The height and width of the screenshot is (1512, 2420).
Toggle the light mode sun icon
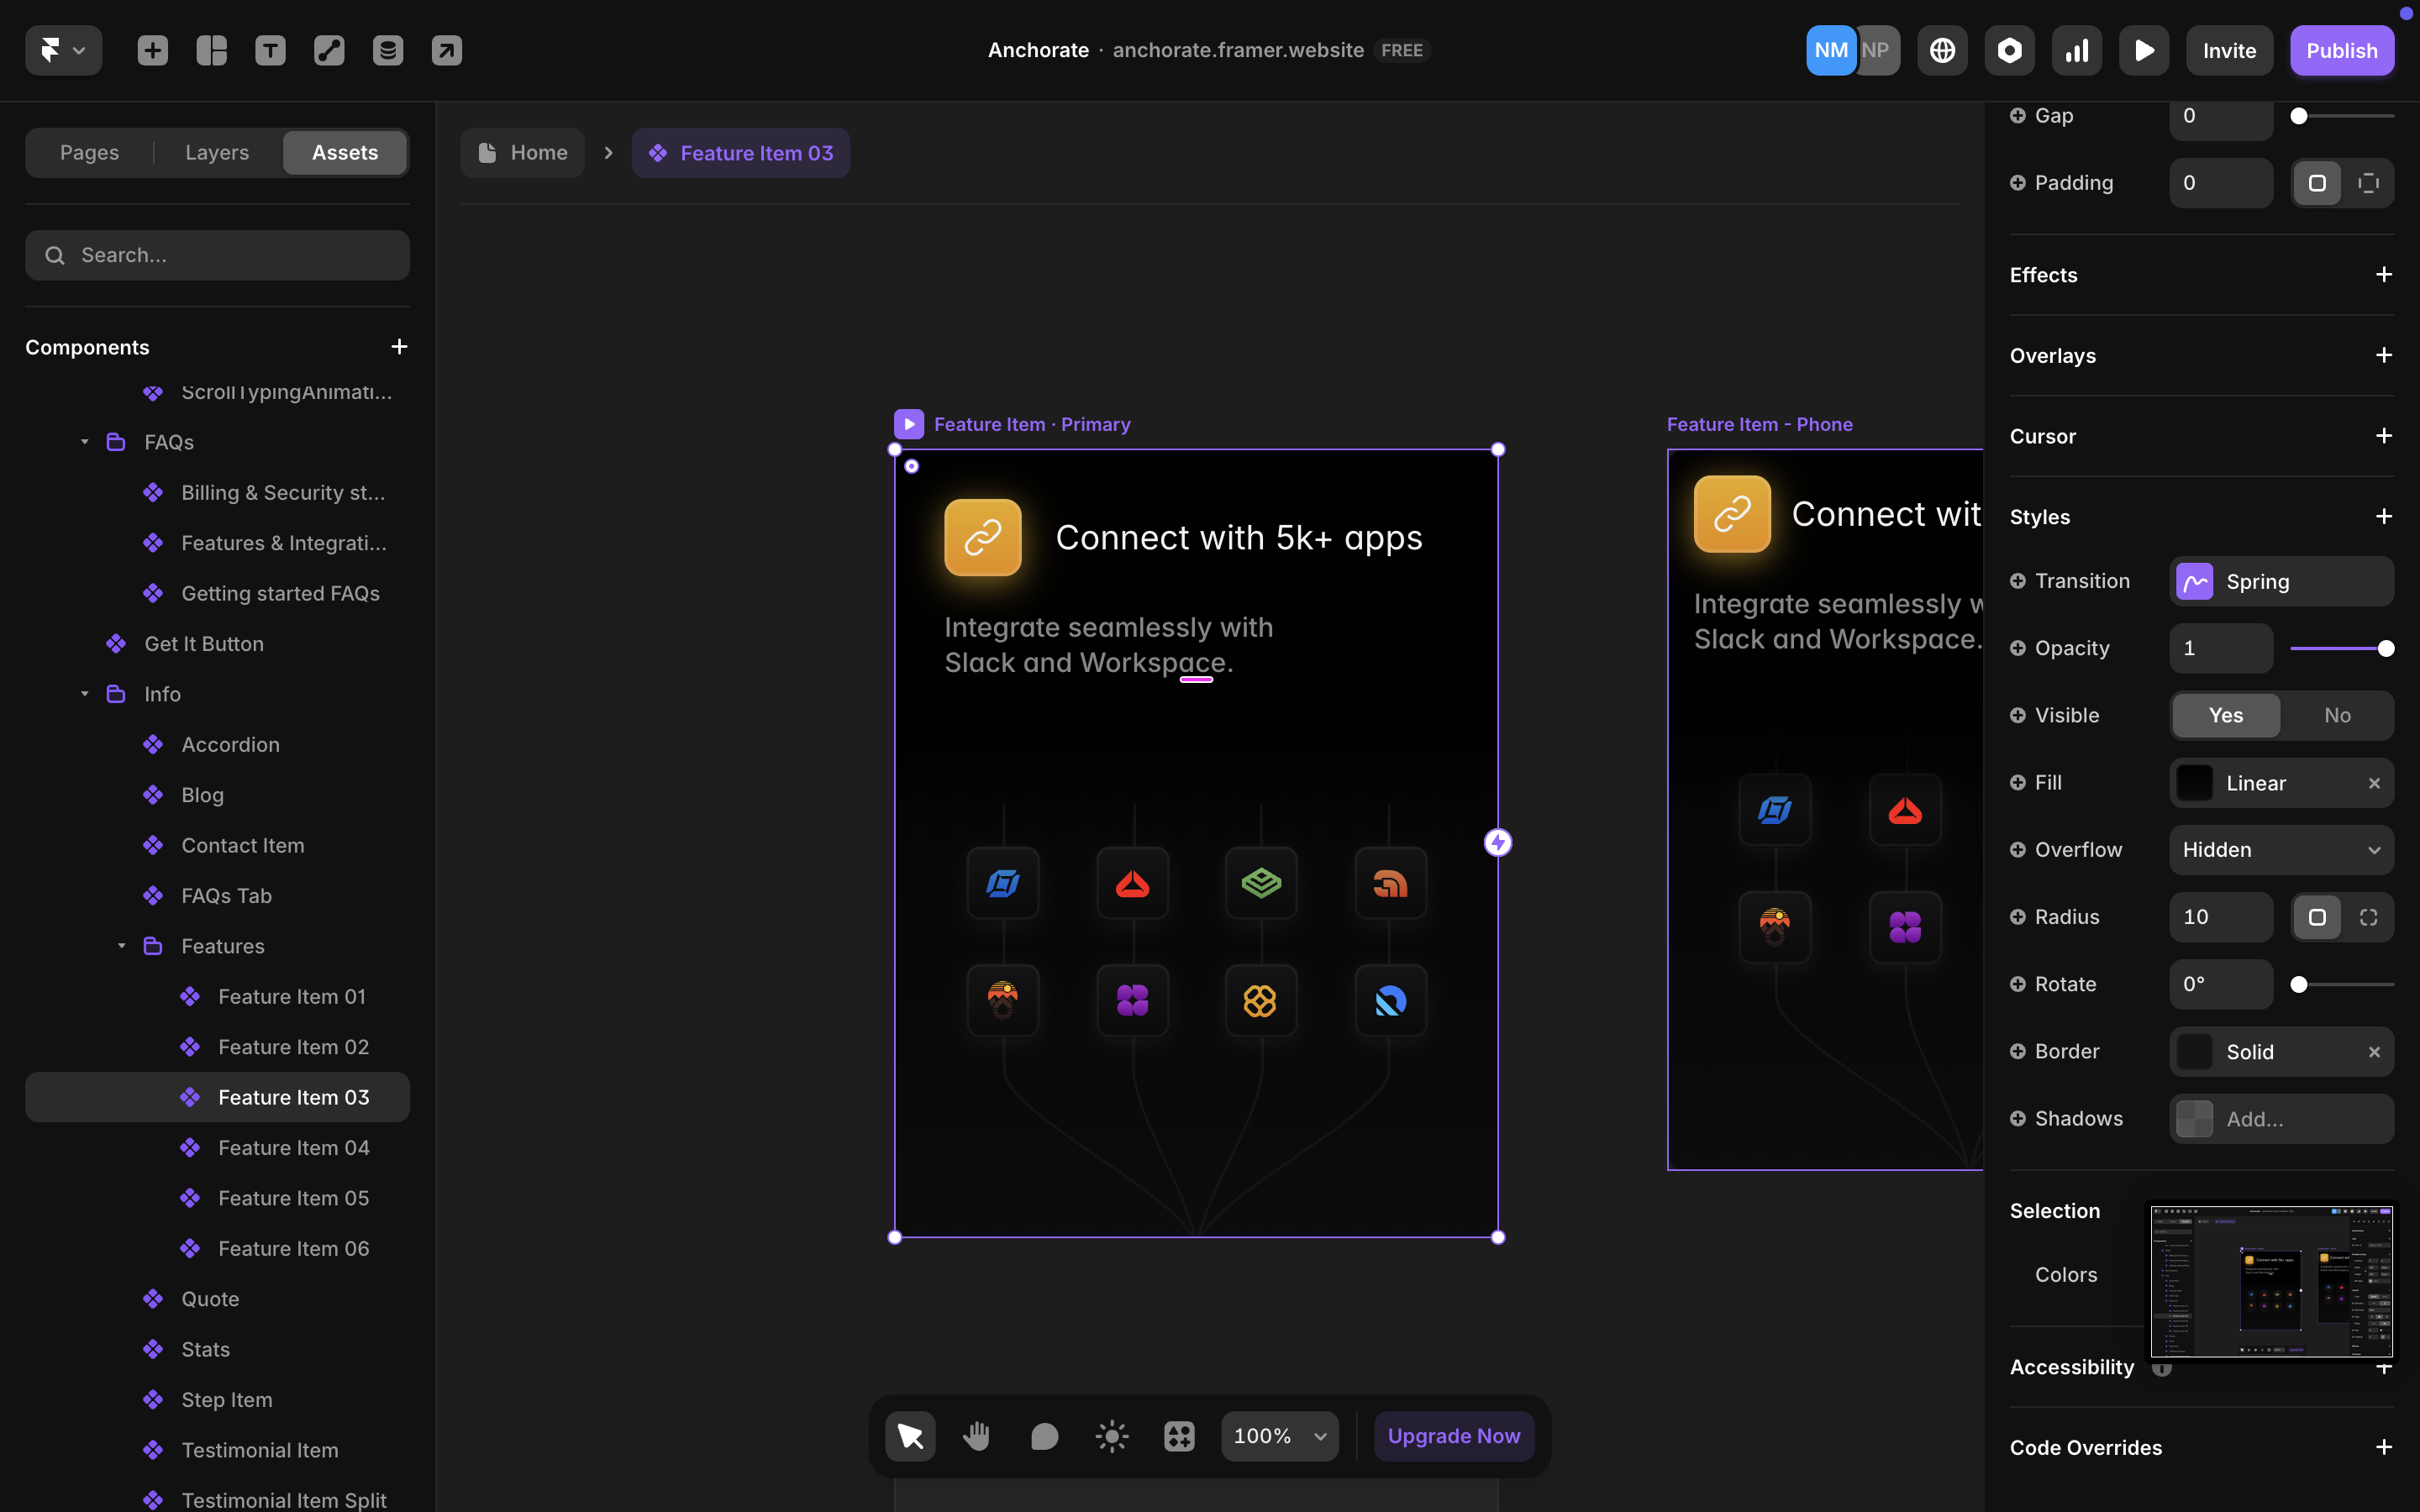[1111, 1436]
